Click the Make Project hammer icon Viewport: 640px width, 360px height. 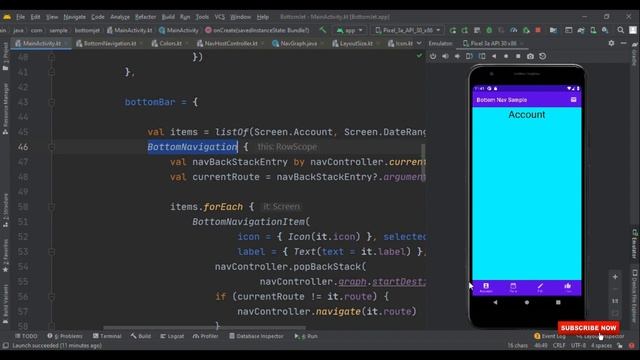(x=323, y=30)
